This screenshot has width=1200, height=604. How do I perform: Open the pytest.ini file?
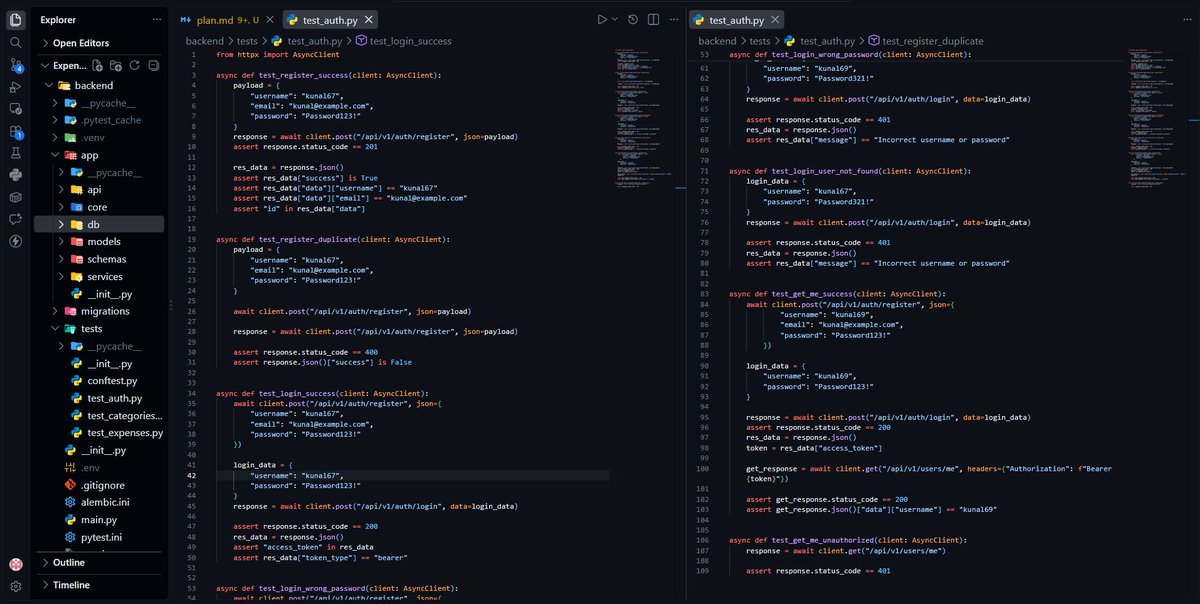(x=101, y=537)
